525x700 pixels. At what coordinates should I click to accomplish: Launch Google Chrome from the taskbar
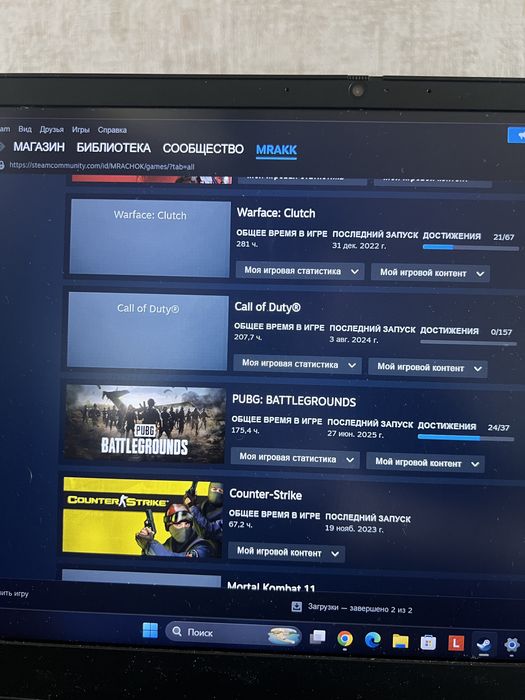tap(345, 639)
